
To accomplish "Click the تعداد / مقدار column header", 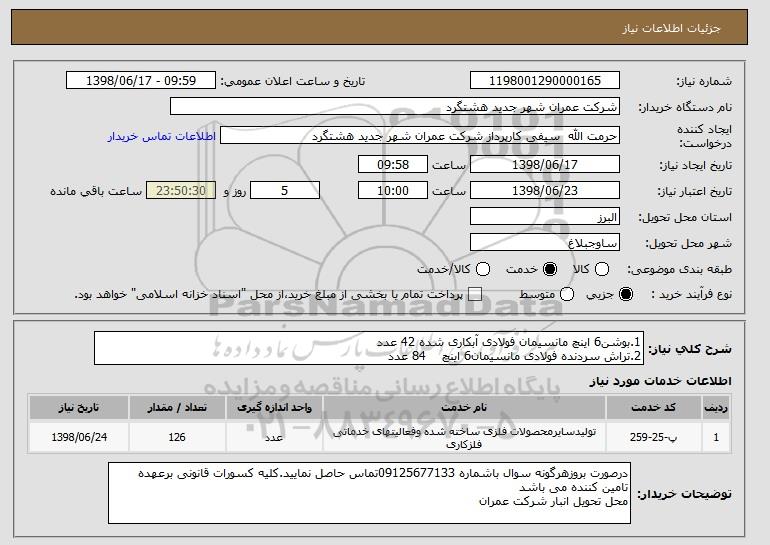I will point(177,408).
